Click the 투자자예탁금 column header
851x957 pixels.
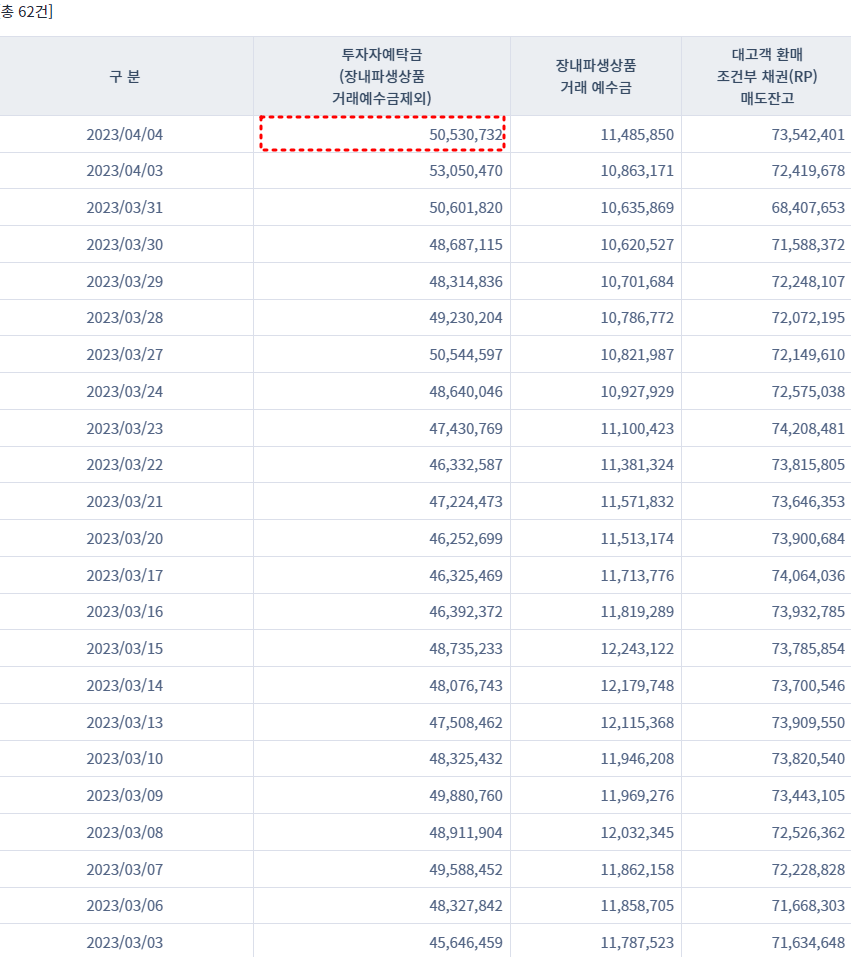click(382, 76)
